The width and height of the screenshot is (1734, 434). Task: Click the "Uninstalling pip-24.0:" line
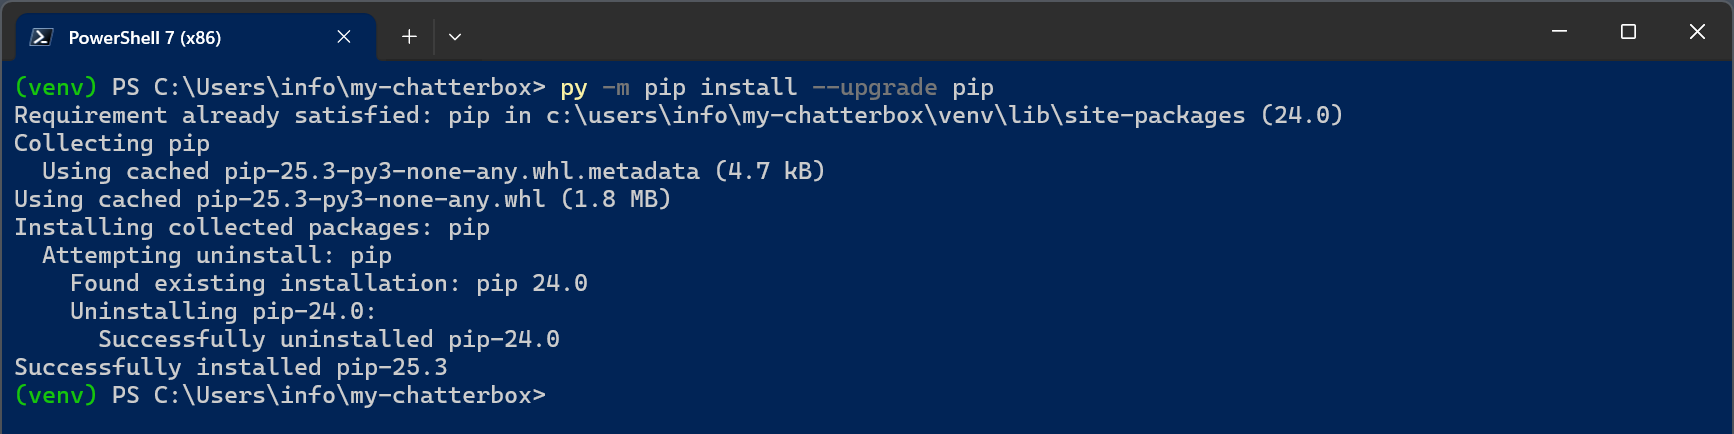coord(222,312)
